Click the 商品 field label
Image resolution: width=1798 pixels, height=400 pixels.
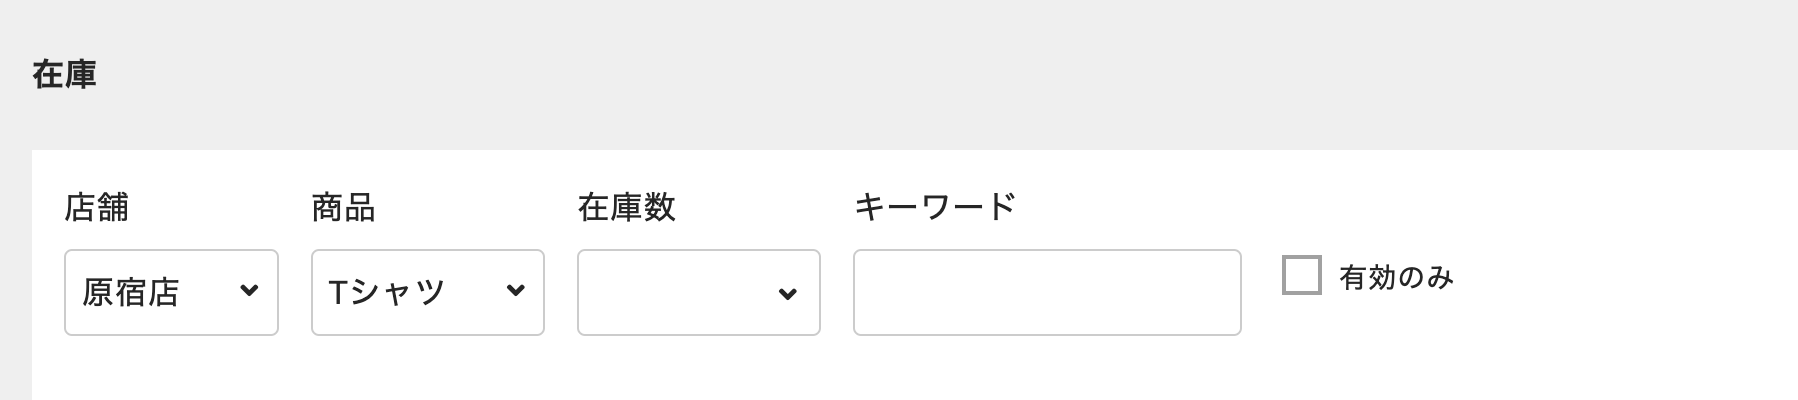click(x=343, y=207)
